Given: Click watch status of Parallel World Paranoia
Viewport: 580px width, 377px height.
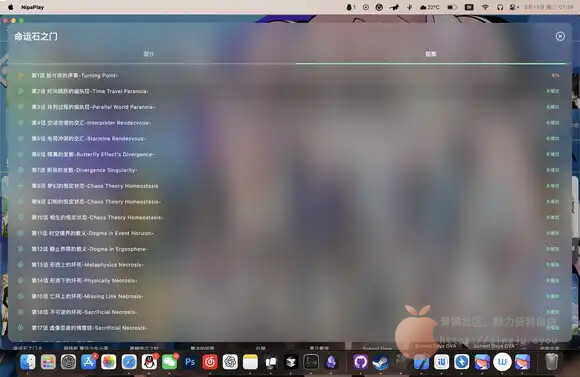Looking at the screenshot, I should (x=553, y=107).
